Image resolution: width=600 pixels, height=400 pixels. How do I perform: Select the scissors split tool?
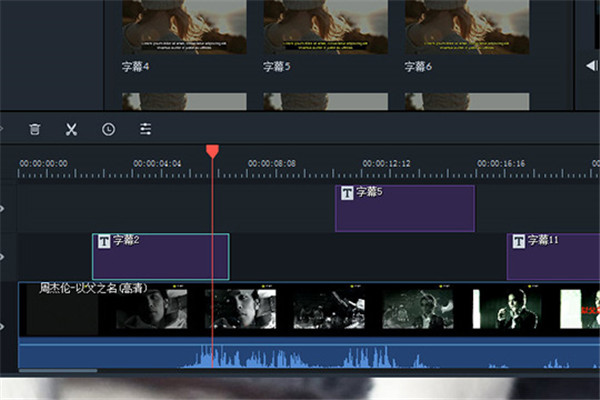coord(71,129)
